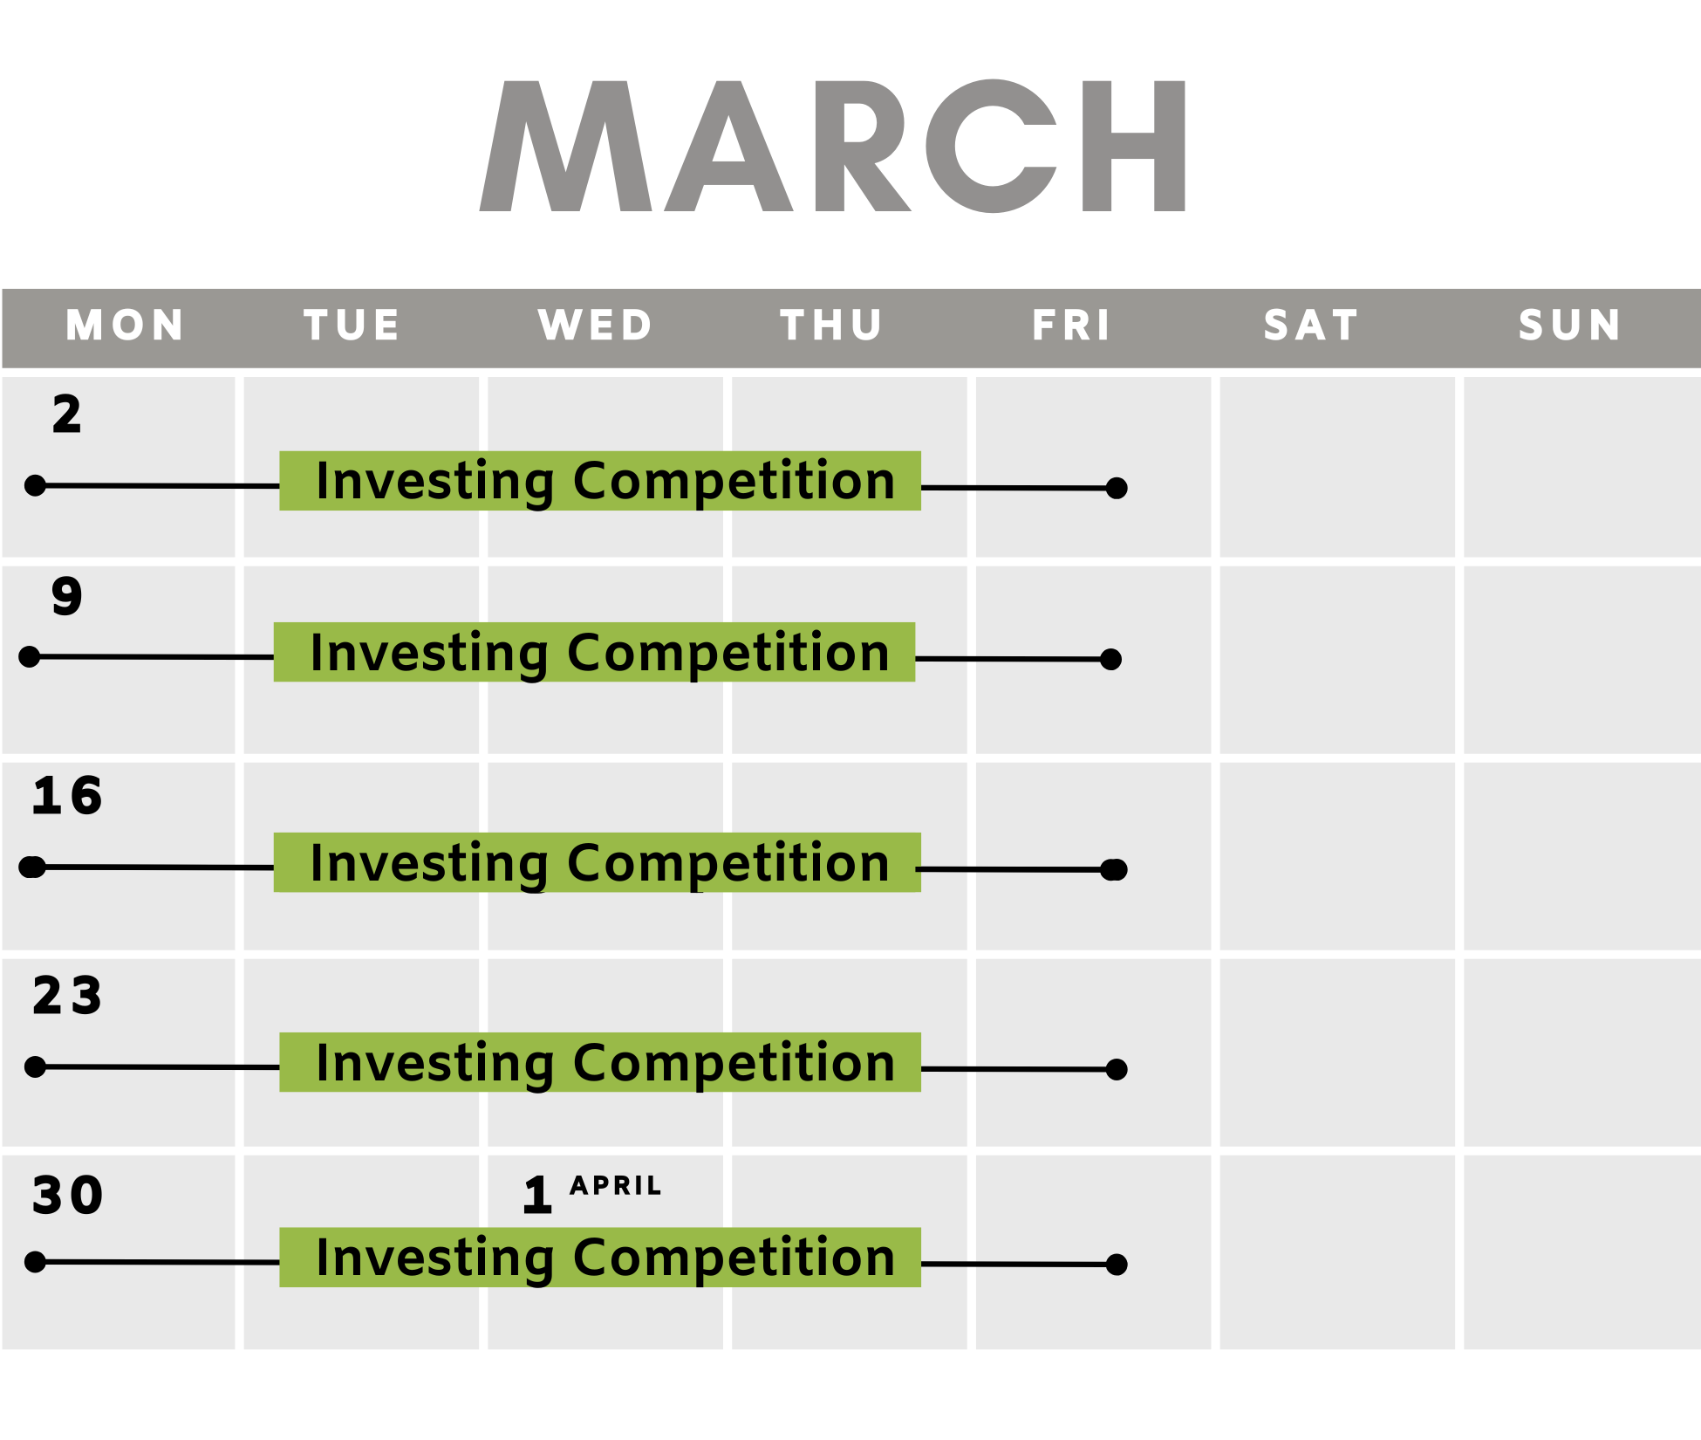This screenshot has height=1440, width=1701.
Task: Click the MARCH month title
Action: (x=833, y=146)
